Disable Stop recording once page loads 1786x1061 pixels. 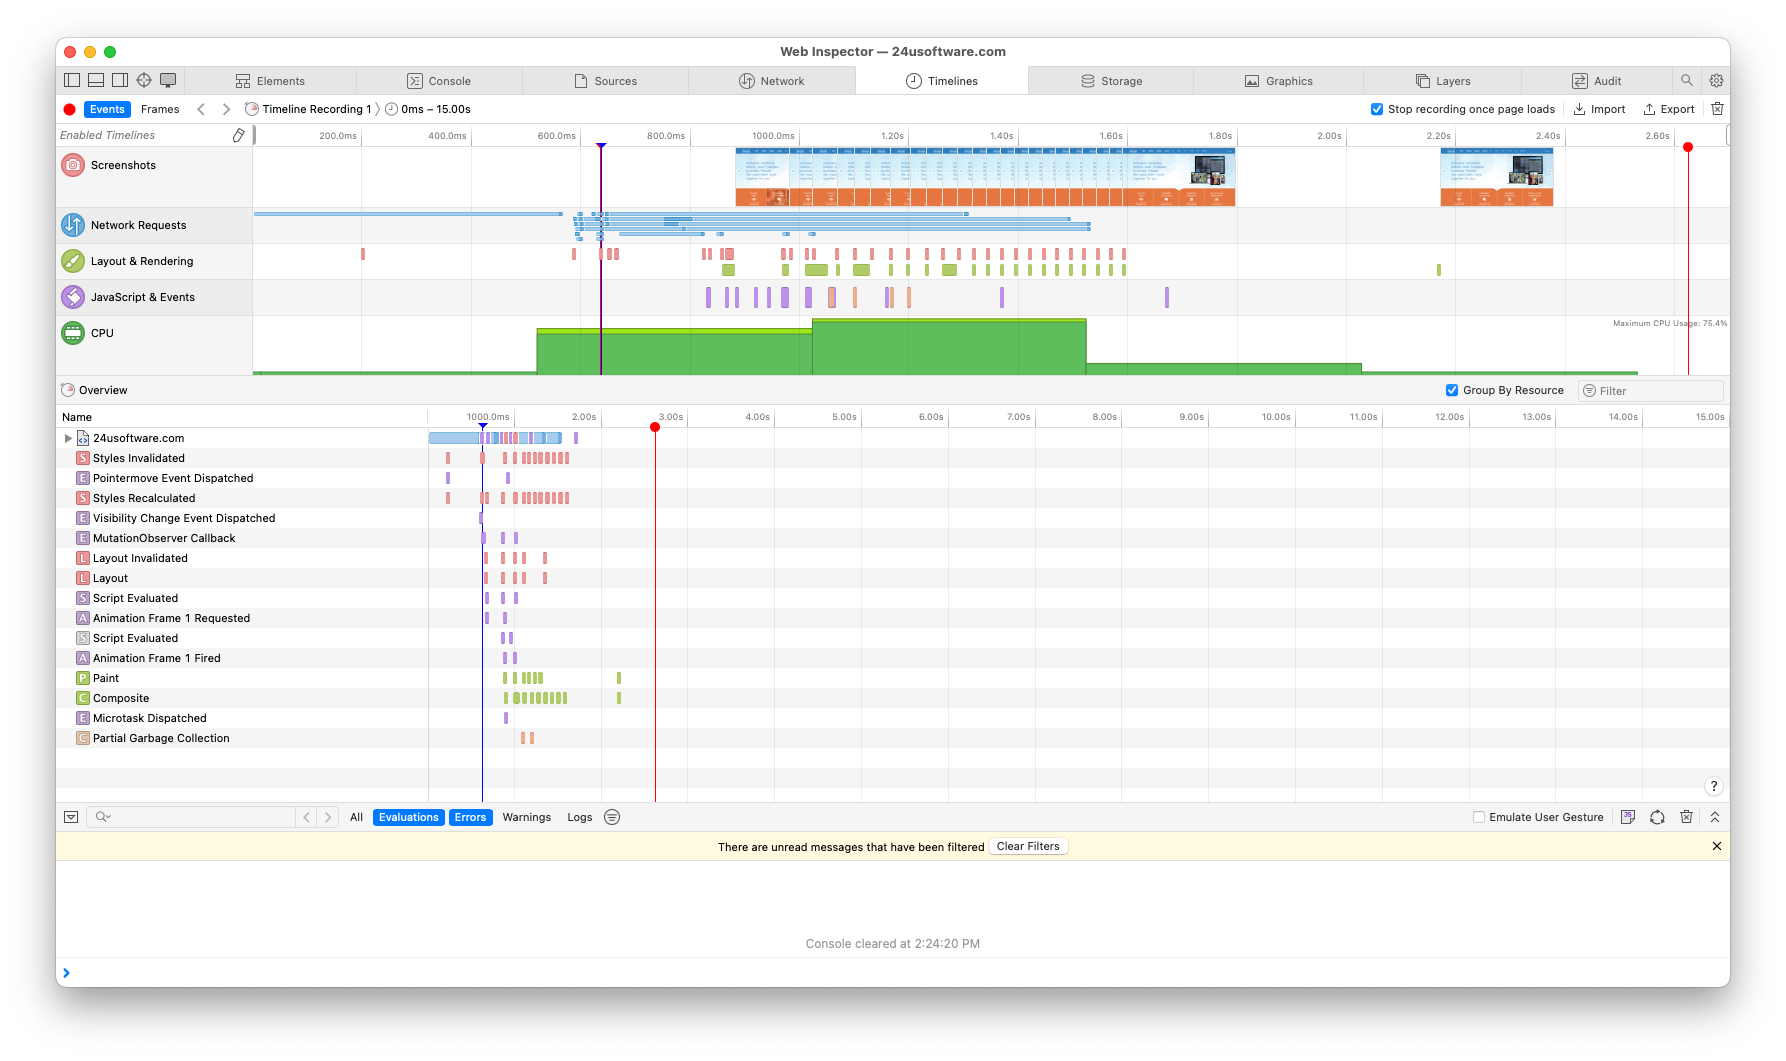(x=1377, y=110)
